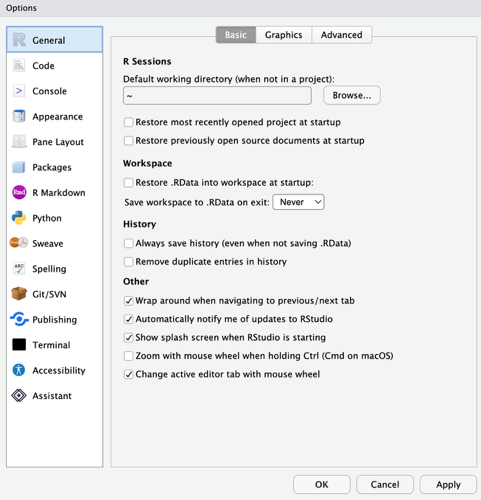Select the Packages label in the sidebar
This screenshot has width=481, height=500.
tap(52, 167)
